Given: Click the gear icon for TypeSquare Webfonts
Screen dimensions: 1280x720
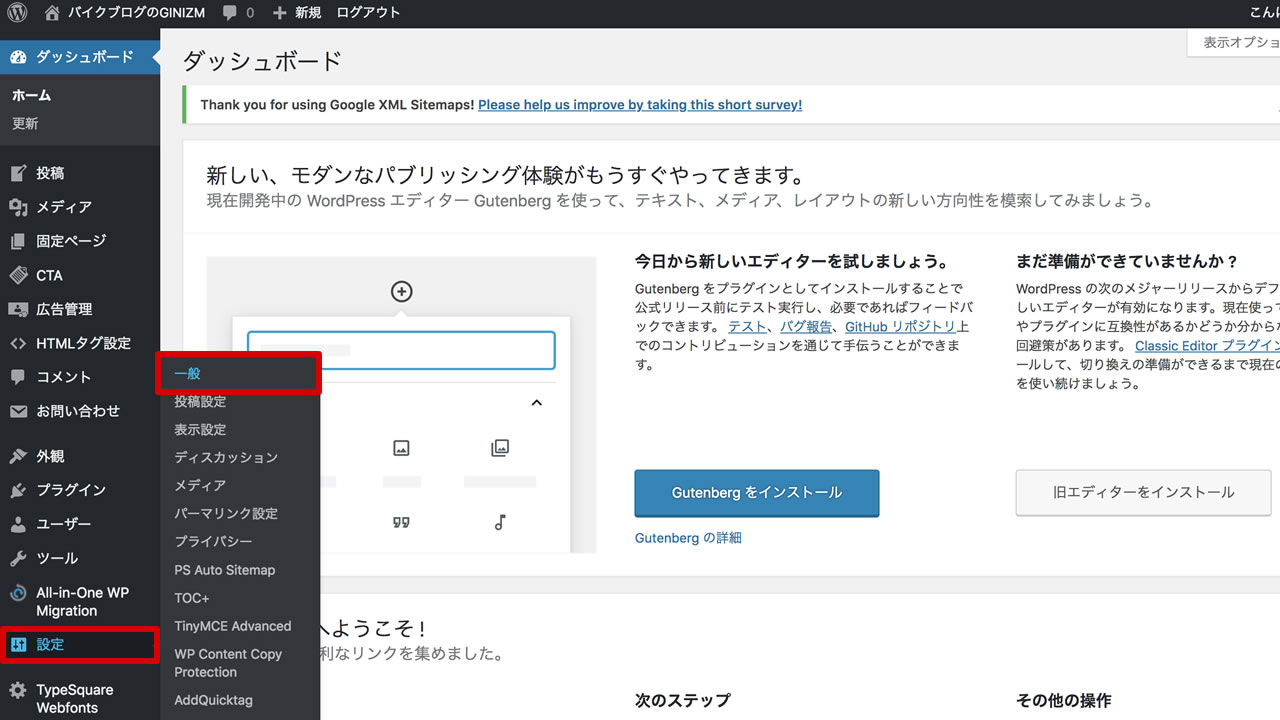Looking at the screenshot, I should (x=18, y=690).
